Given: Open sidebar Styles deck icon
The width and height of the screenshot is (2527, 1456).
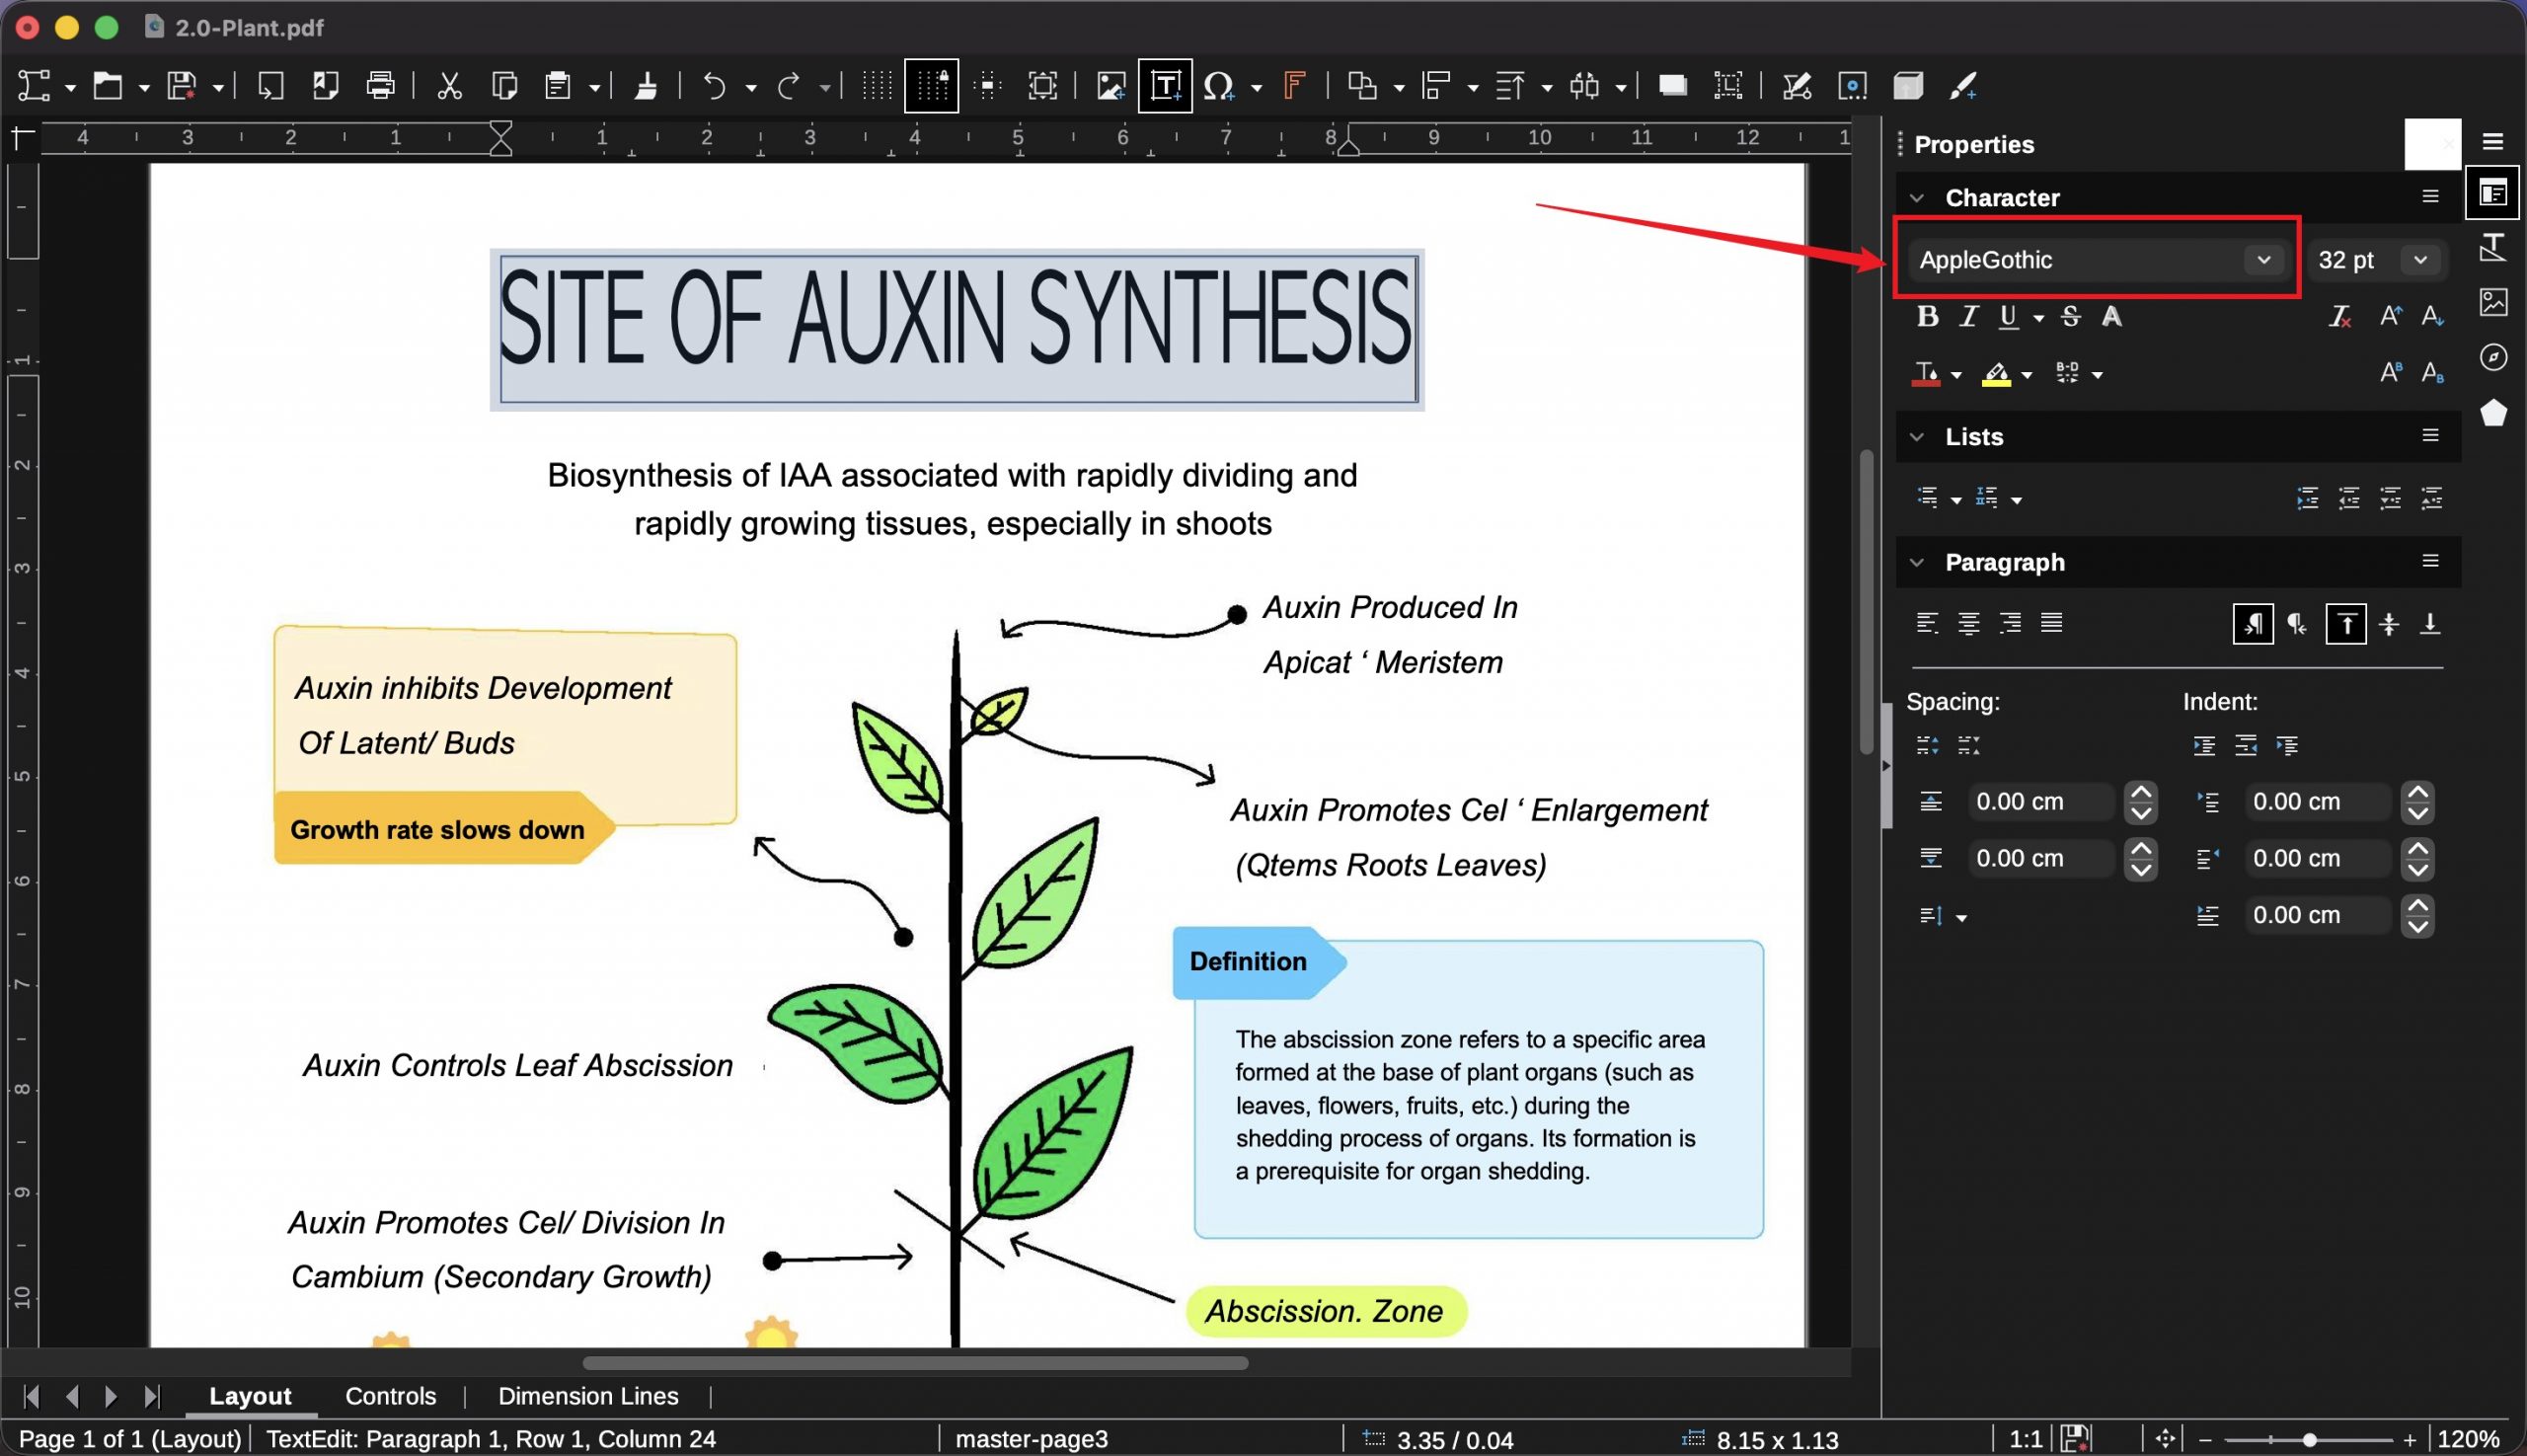Looking at the screenshot, I should [x=2493, y=247].
